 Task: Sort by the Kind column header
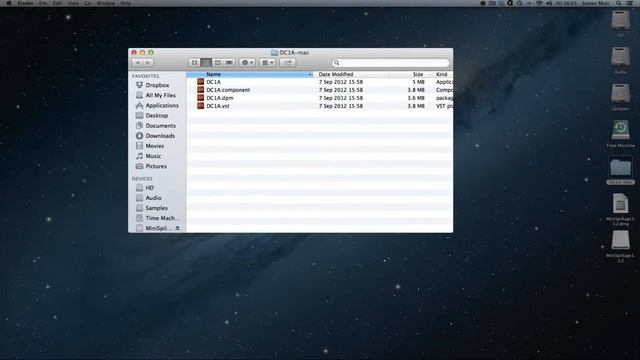pos(442,74)
